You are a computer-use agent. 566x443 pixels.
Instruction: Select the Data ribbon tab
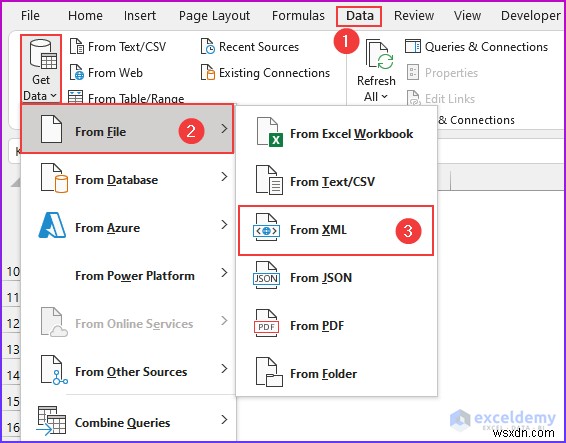360,16
